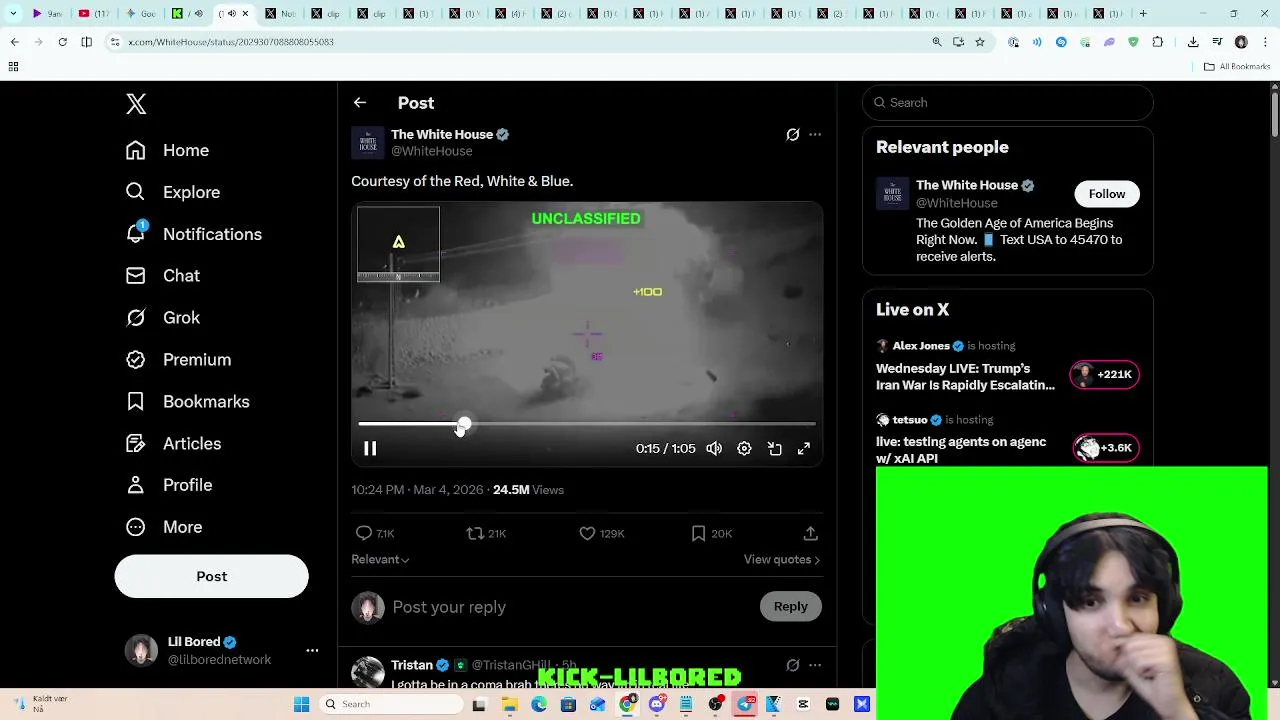Close the active browser tab
This screenshot has height=720, width=1280.
pos(245,14)
